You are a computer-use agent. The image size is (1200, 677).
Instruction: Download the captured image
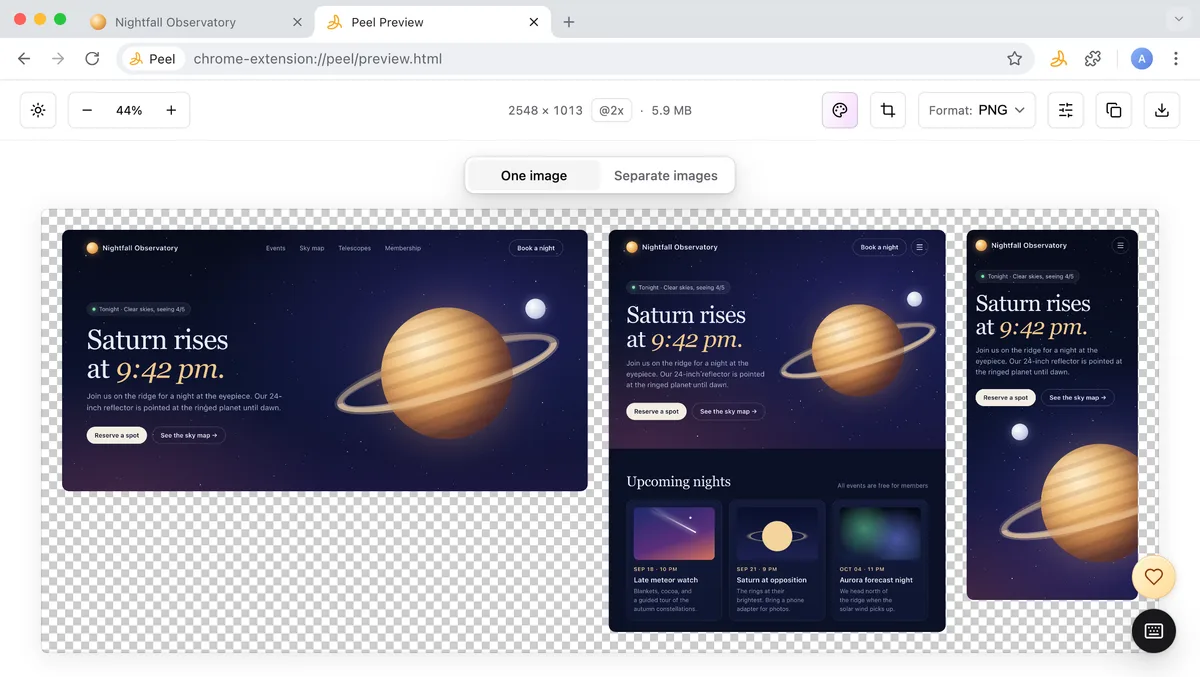[1162, 110]
